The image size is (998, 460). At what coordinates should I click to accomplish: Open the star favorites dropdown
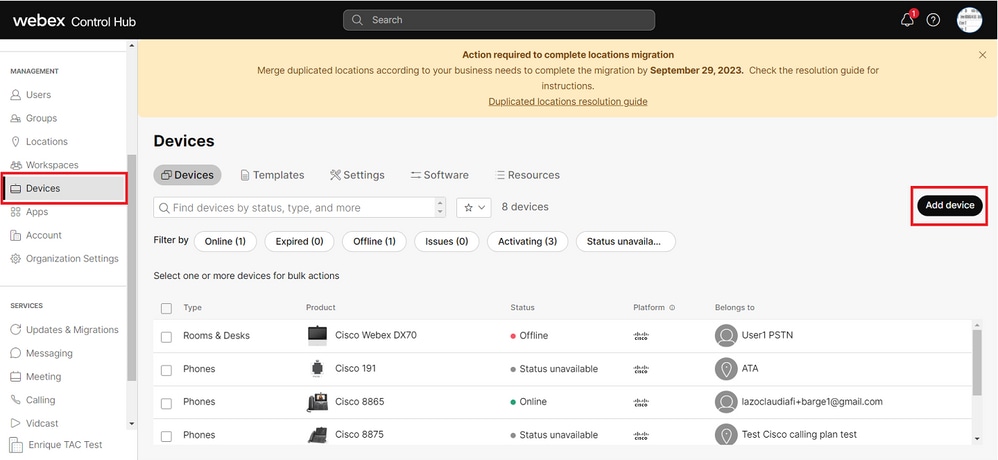(474, 207)
